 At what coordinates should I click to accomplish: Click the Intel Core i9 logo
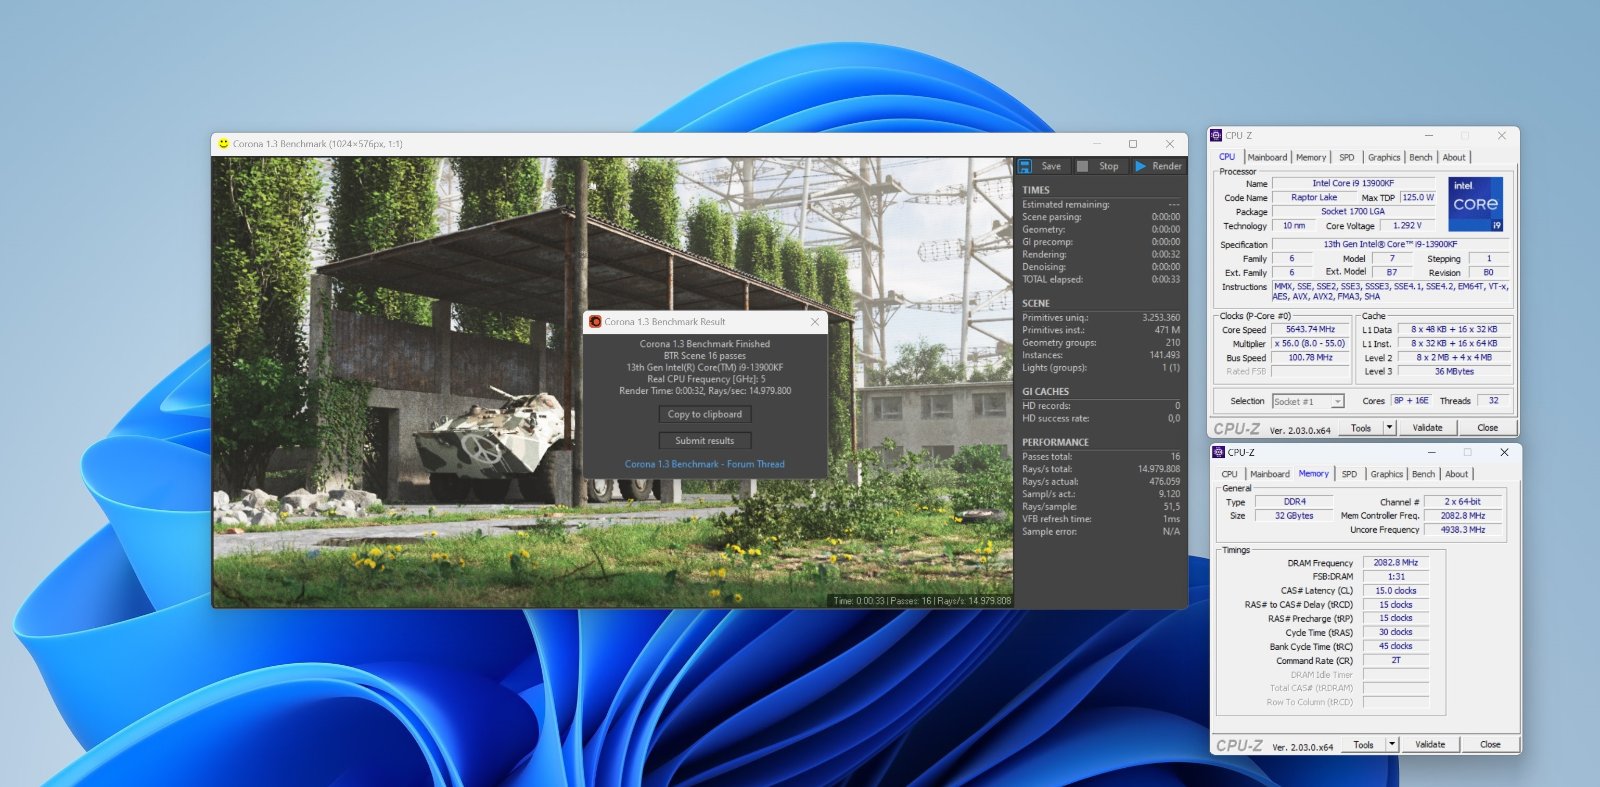pos(1476,204)
